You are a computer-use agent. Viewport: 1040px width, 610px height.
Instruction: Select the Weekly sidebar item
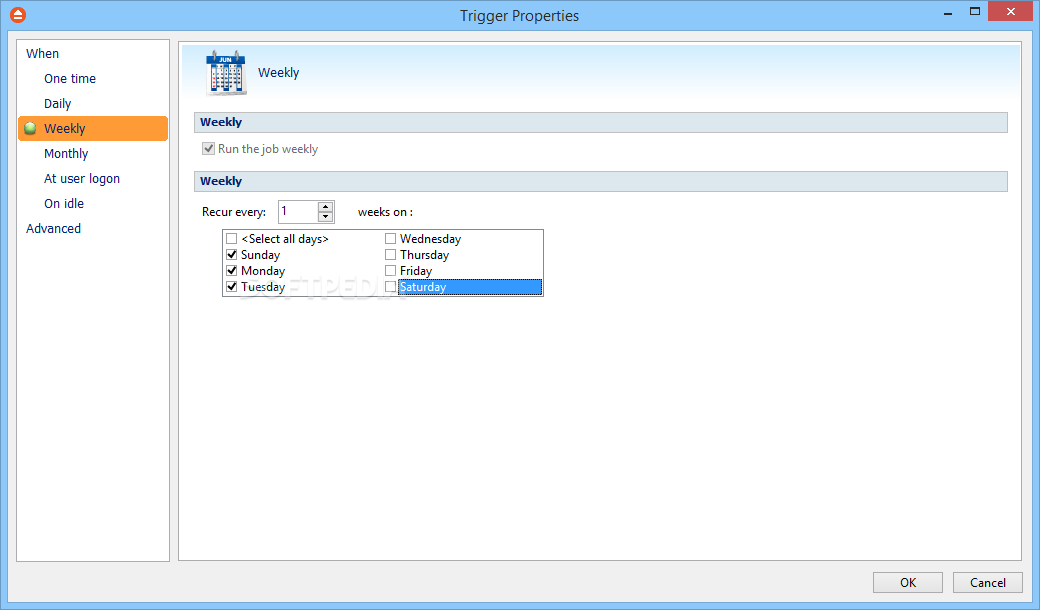(x=93, y=129)
